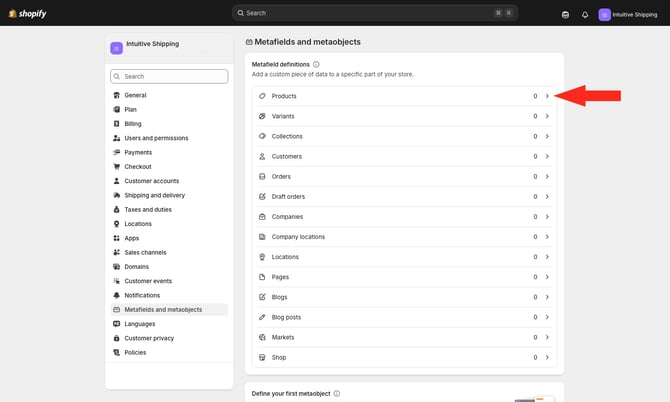The width and height of the screenshot is (670, 402).
Task: Click the Intuitive Shipping store icon in the sidebar
Action: (116, 48)
